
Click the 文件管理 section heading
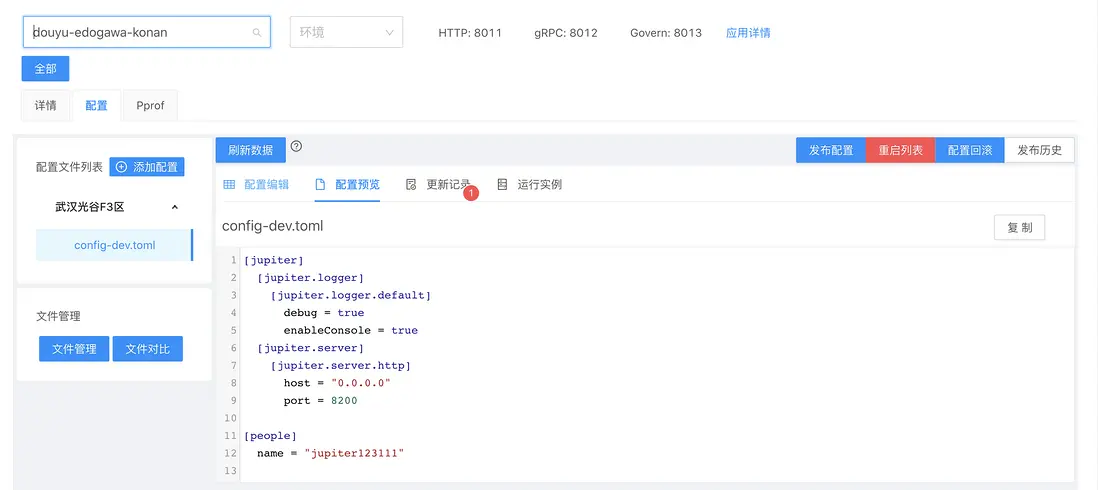(58, 316)
